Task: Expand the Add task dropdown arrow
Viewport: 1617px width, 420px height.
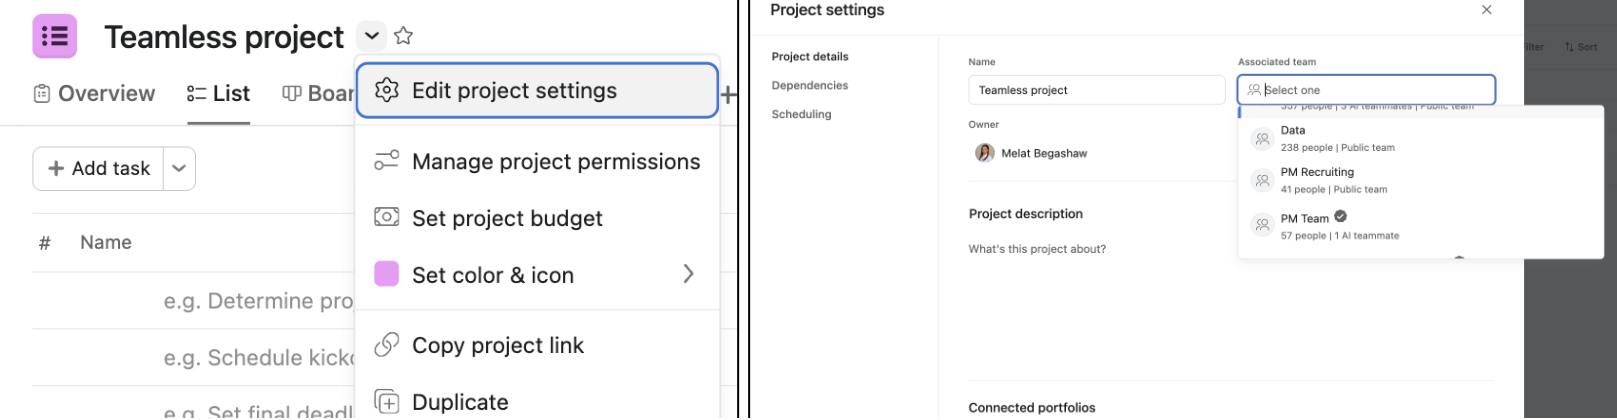Action: coord(179,168)
